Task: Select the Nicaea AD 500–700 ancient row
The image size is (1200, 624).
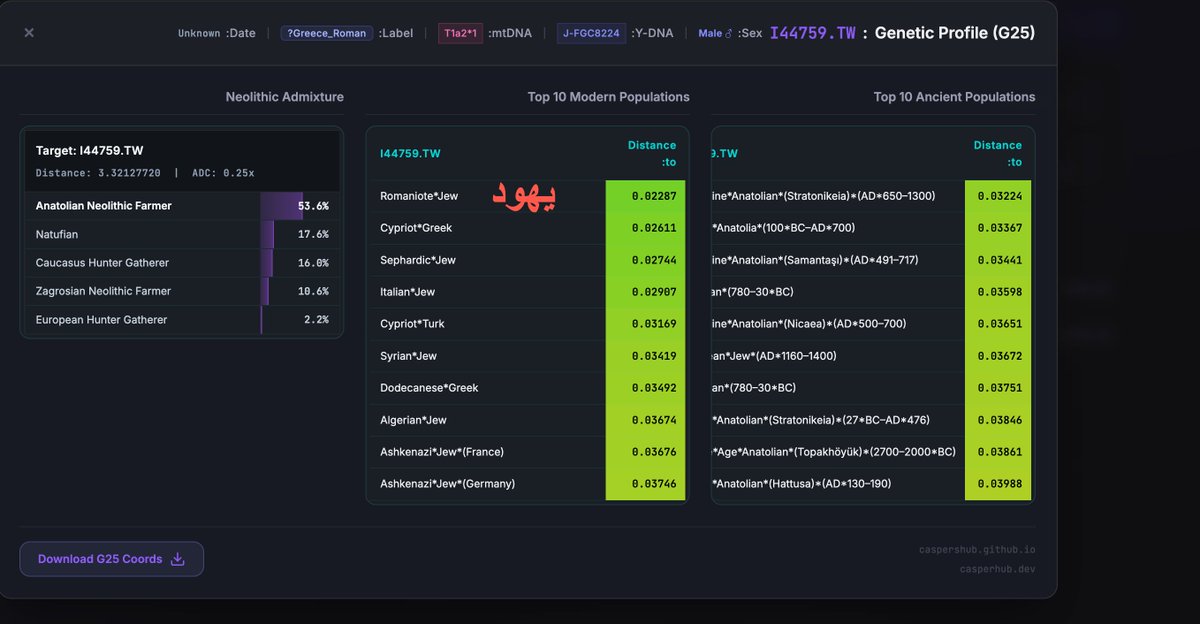Action: pos(873,324)
